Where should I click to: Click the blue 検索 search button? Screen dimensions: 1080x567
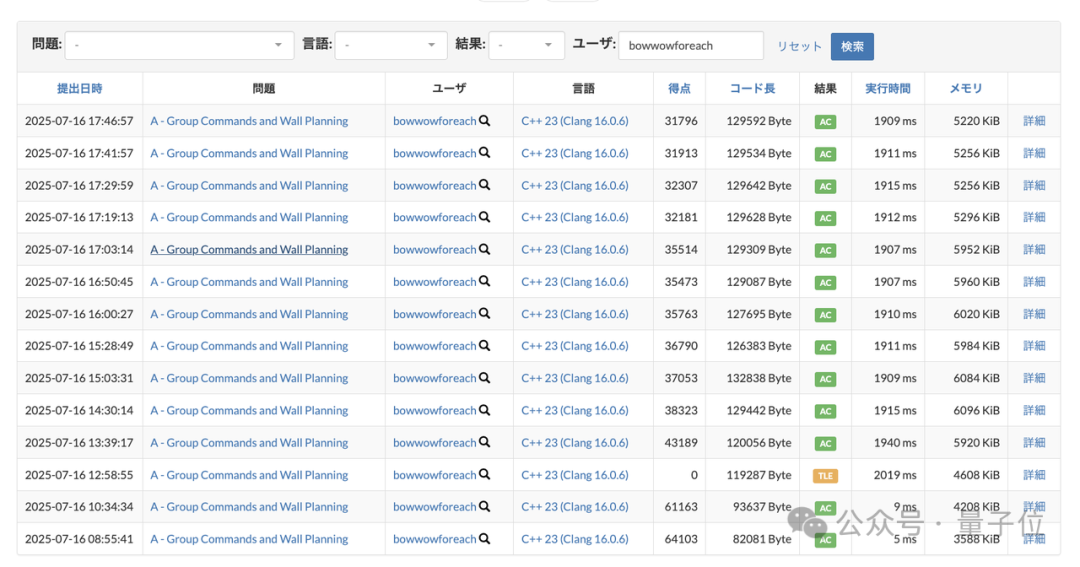click(x=852, y=46)
